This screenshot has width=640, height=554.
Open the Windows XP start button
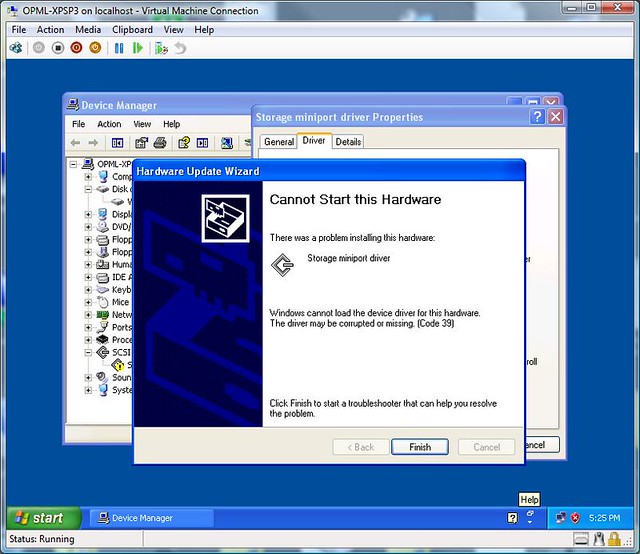[39, 518]
